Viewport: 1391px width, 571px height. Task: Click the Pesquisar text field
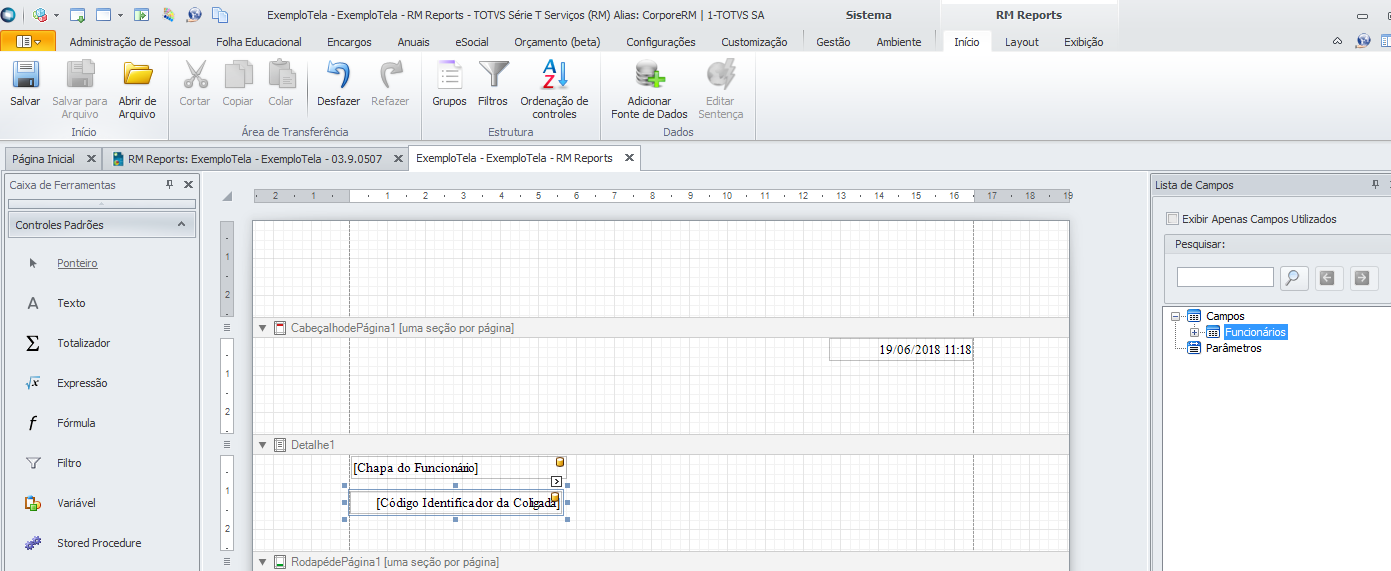[x=1225, y=277]
